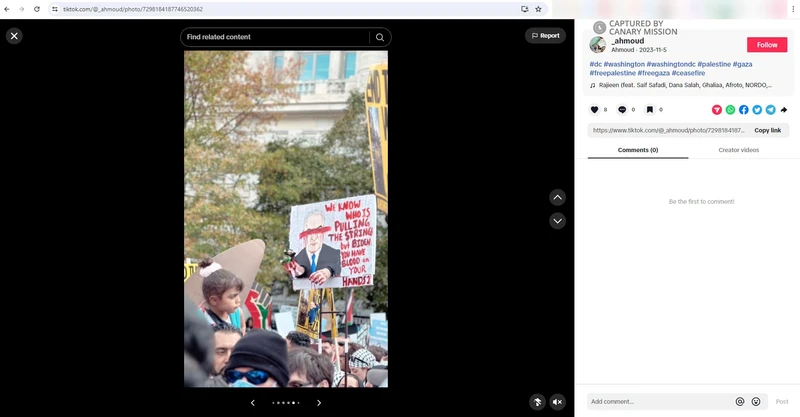The image size is (800, 417).
Task: Bookmark this photo post
Action: point(649,110)
